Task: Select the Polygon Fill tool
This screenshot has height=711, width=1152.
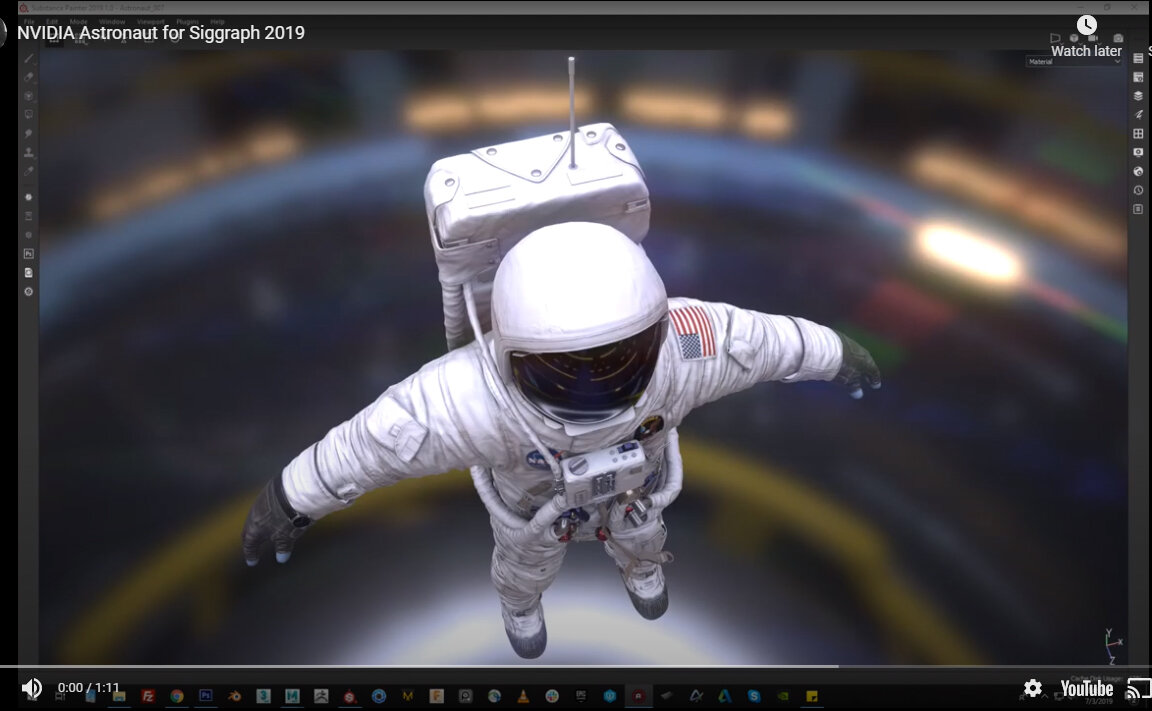Action: click(x=29, y=115)
